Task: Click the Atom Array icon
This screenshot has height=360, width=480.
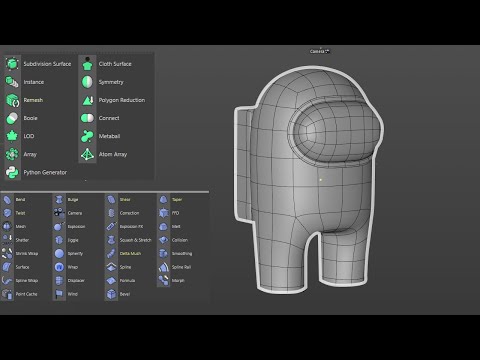Action: tap(87, 154)
